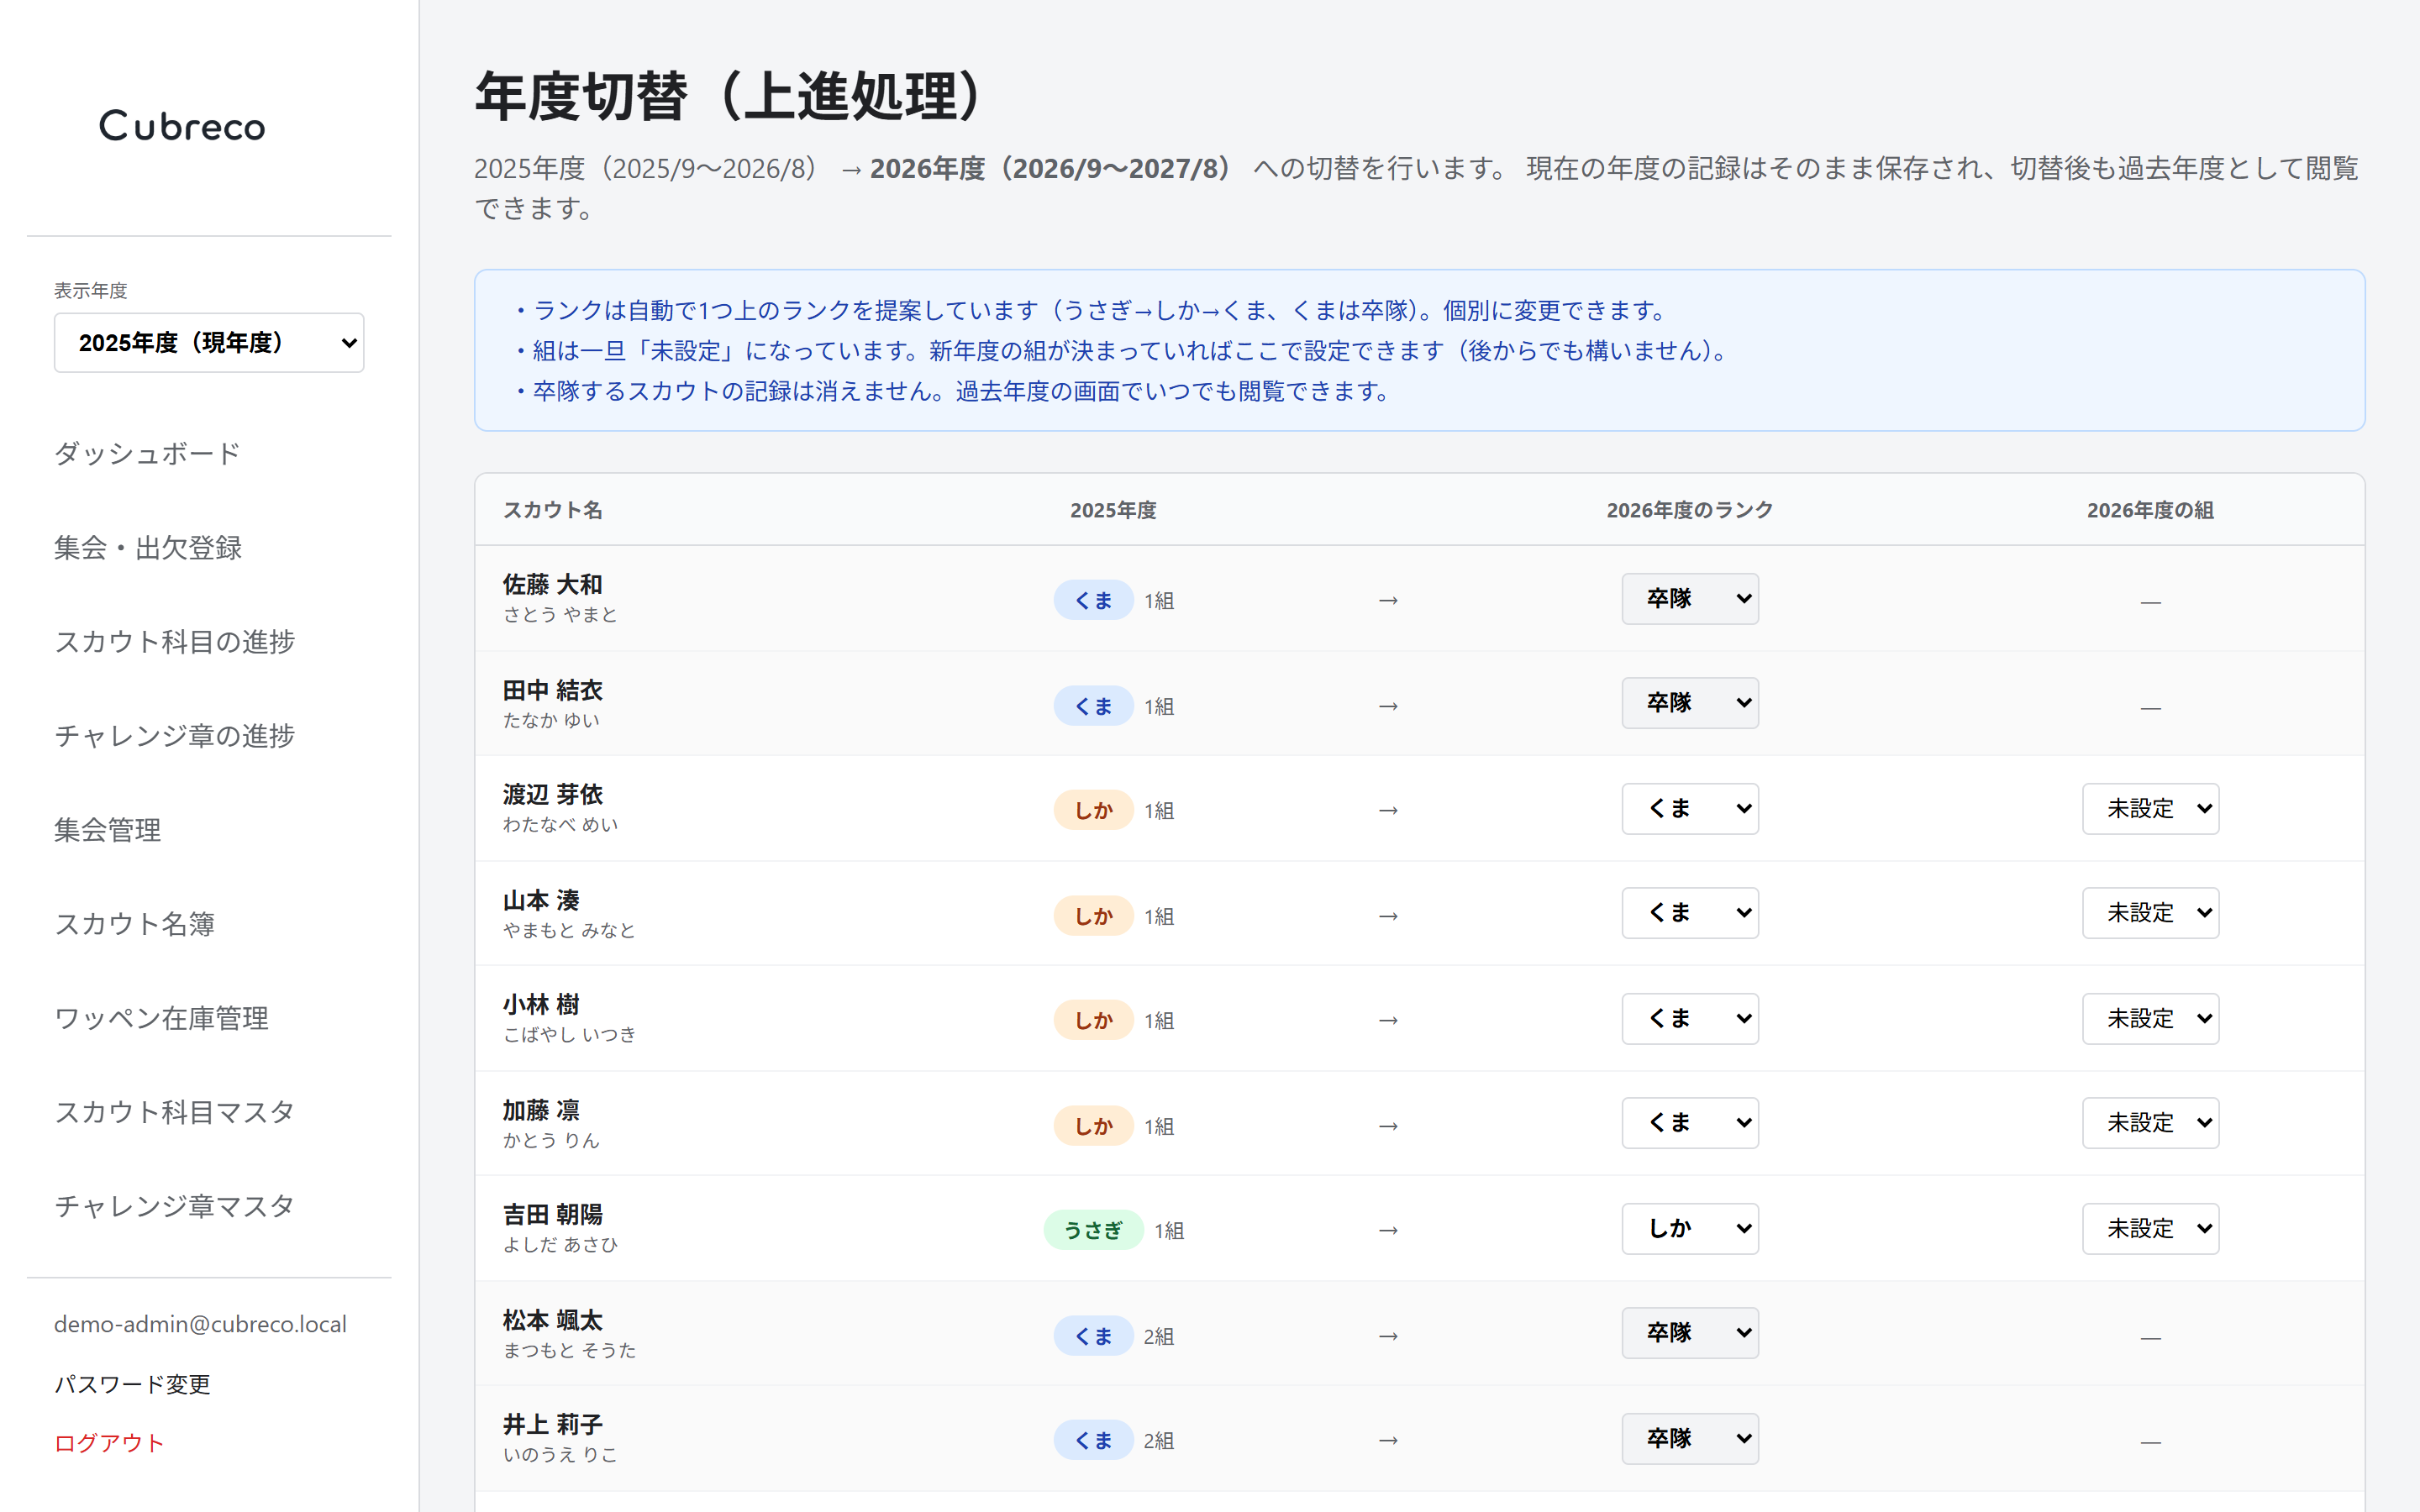Open スカウト科目マスタ page
The image size is (2420, 1512).
coord(174,1112)
